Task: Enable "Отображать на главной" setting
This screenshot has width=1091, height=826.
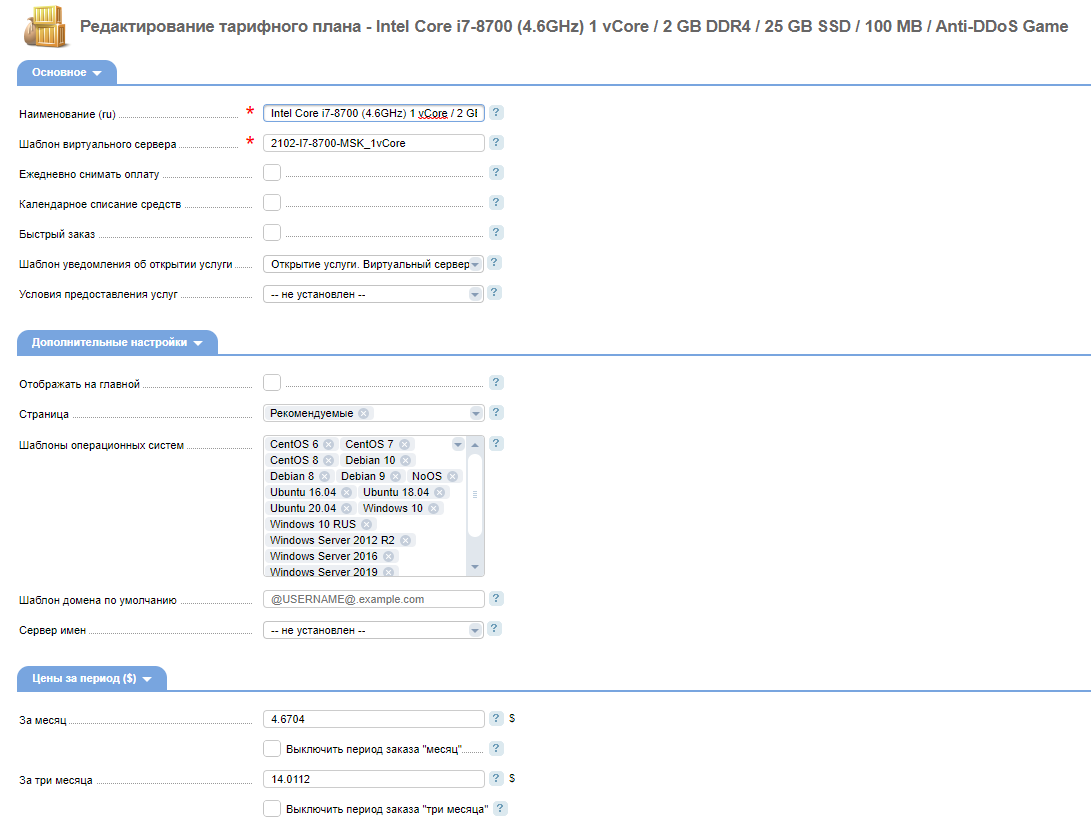Action: [x=271, y=382]
